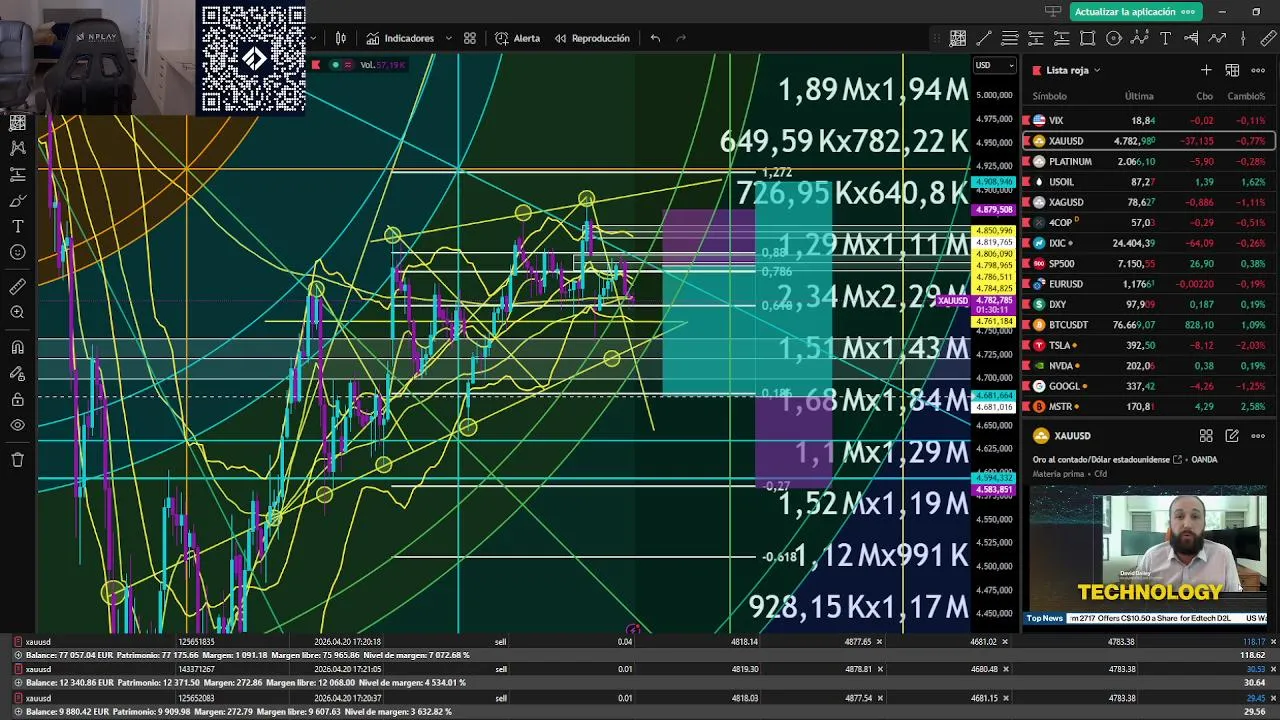Redo the chart action

[681, 38]
